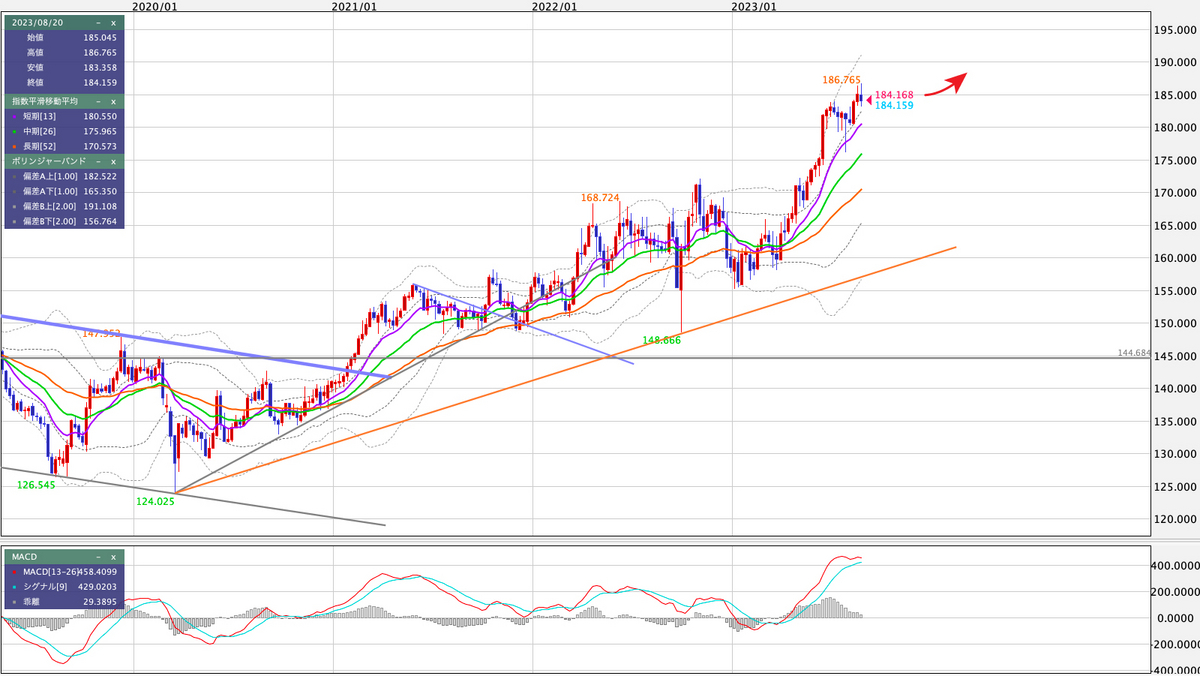
Task: Click the 124.025 low label on chart
Action: point(155,502)
